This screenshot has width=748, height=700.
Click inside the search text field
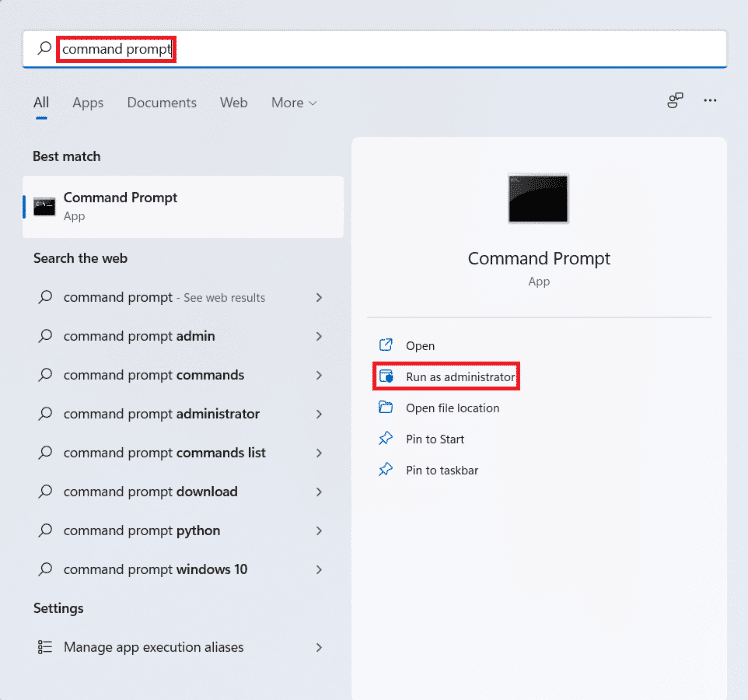pos(400,48)
